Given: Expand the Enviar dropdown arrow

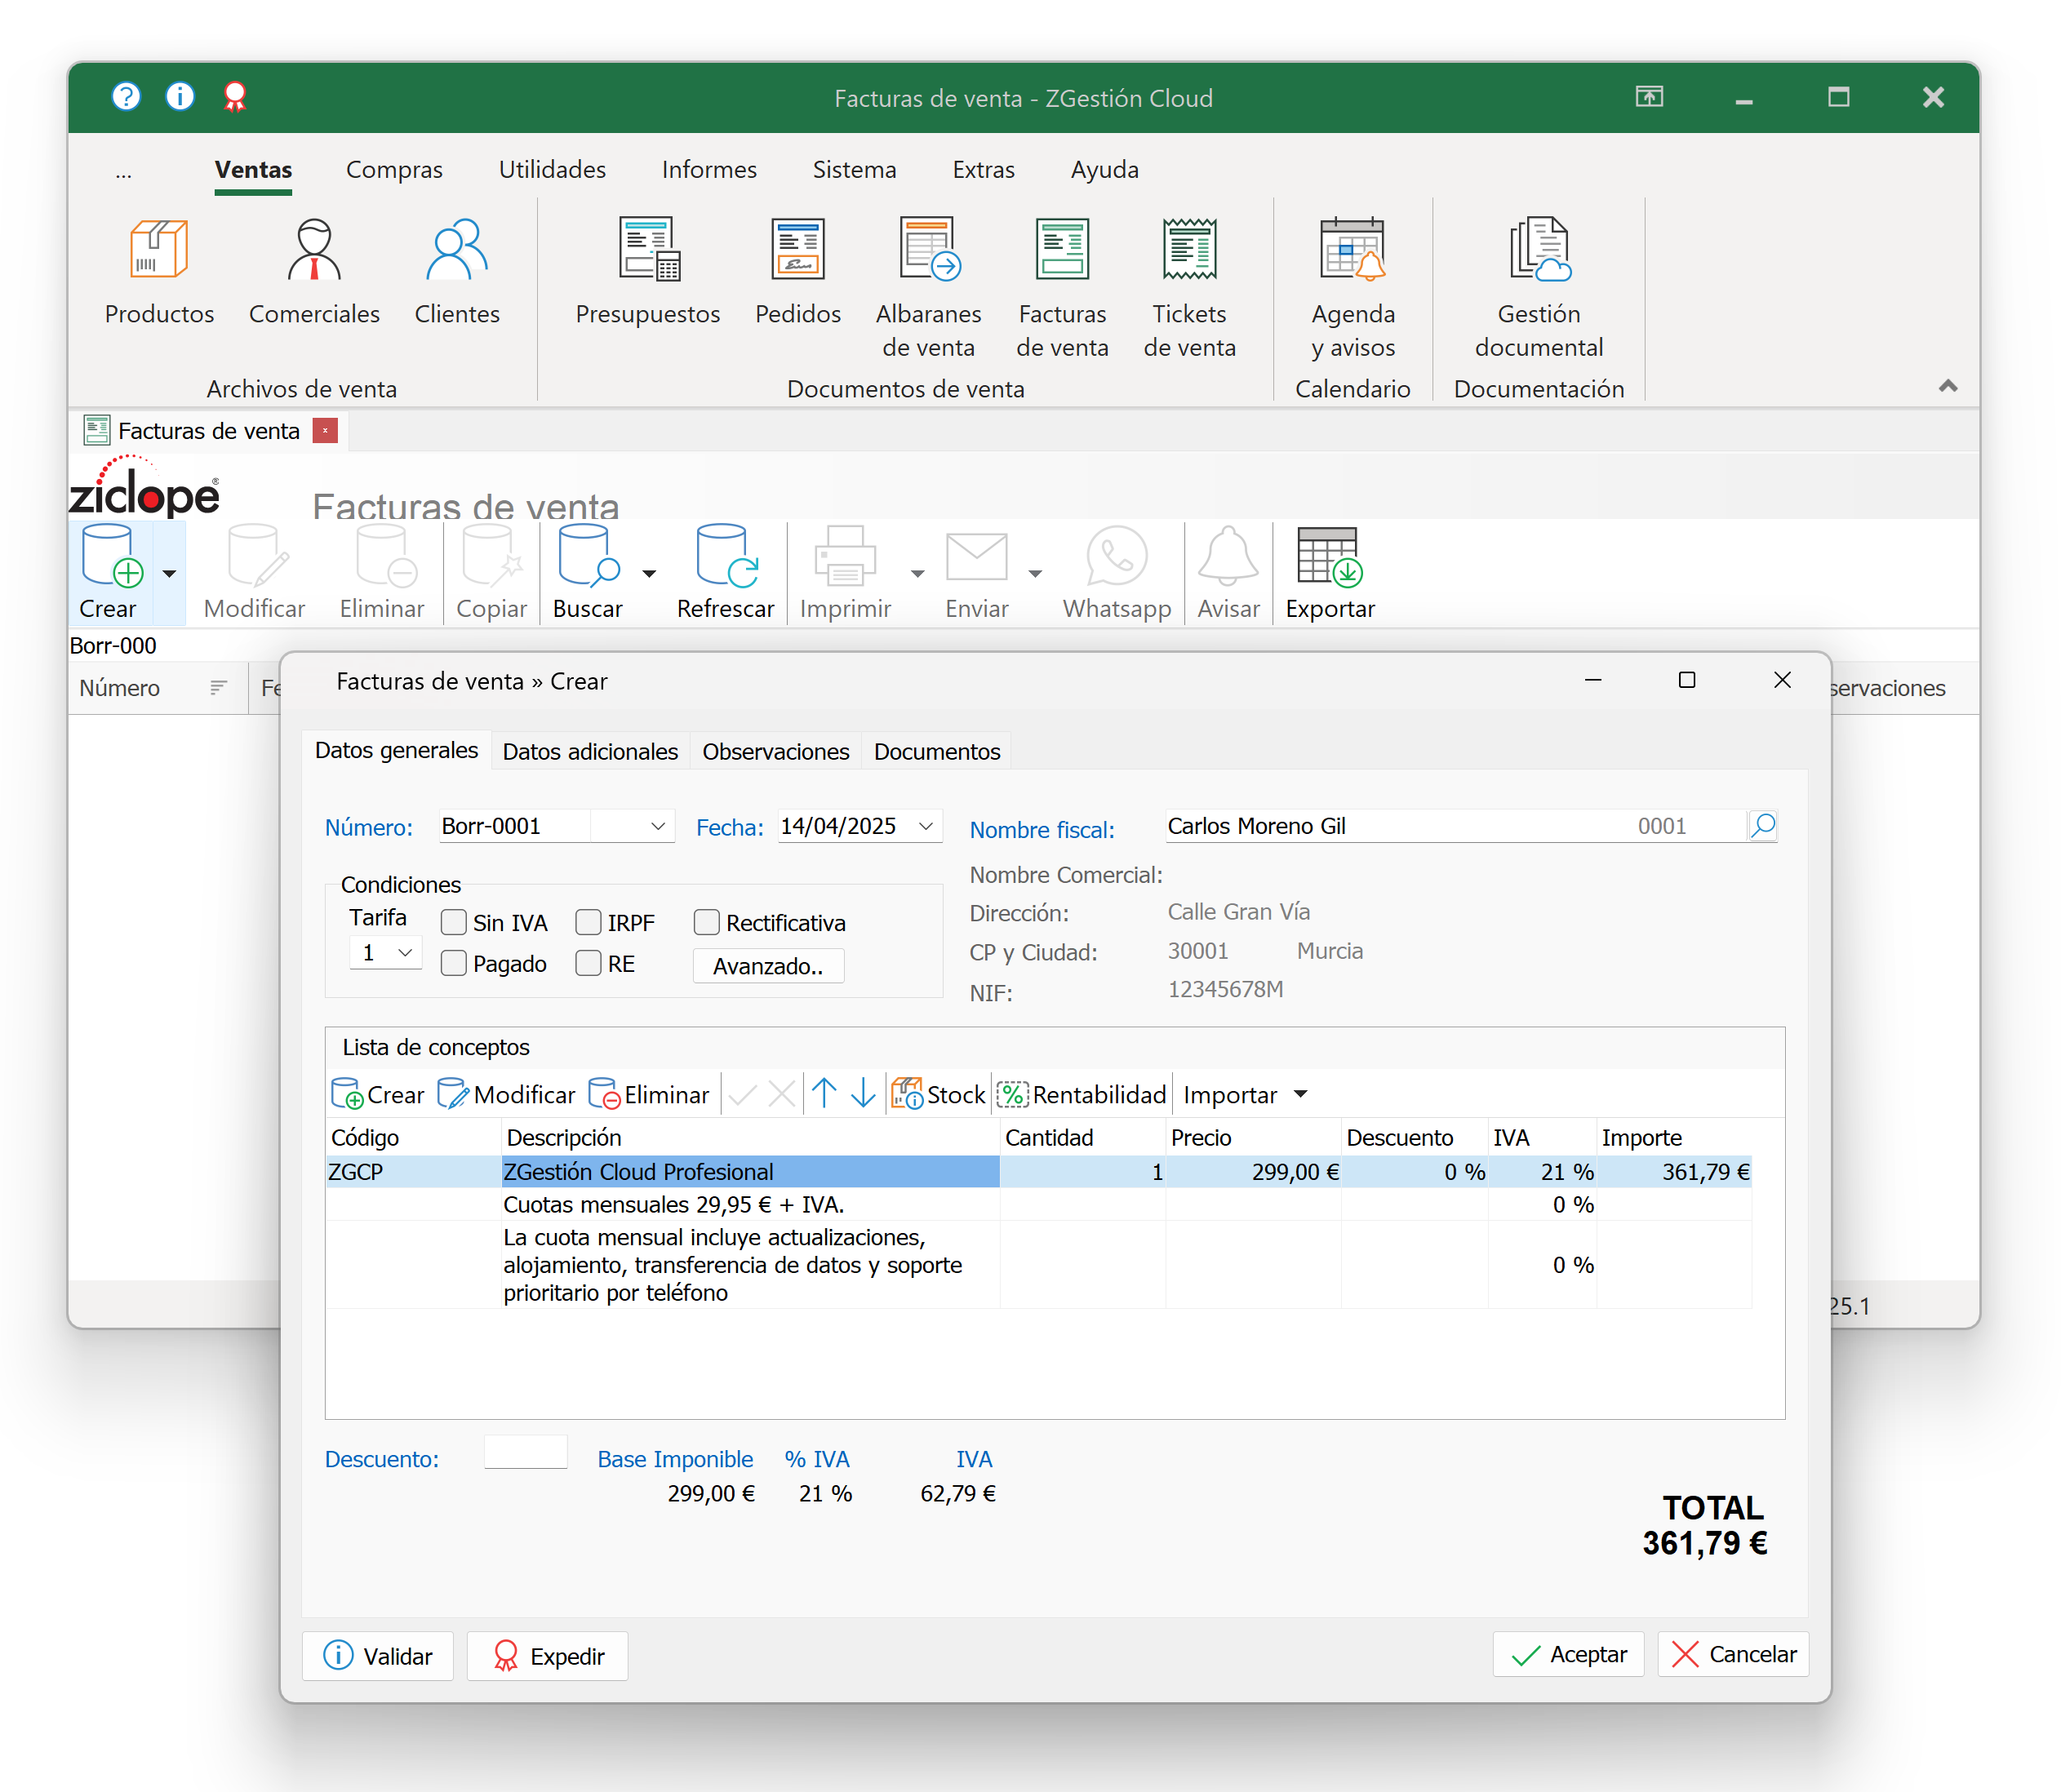Looking at the screenshot, I should [x=1035, y=573].
